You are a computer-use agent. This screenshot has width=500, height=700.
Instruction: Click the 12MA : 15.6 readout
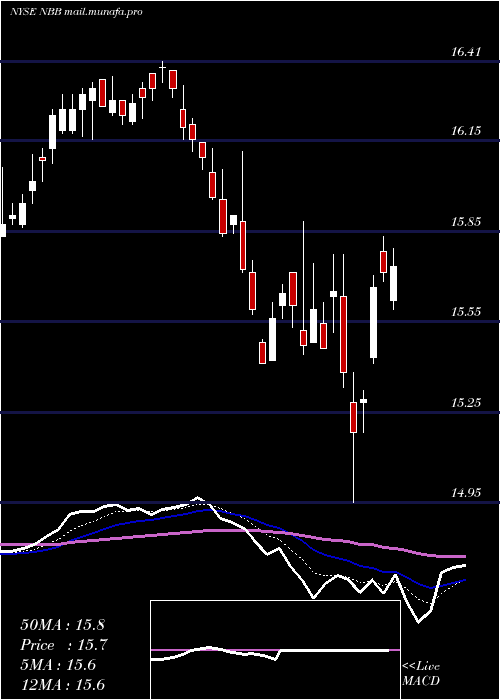click(65, 685)
